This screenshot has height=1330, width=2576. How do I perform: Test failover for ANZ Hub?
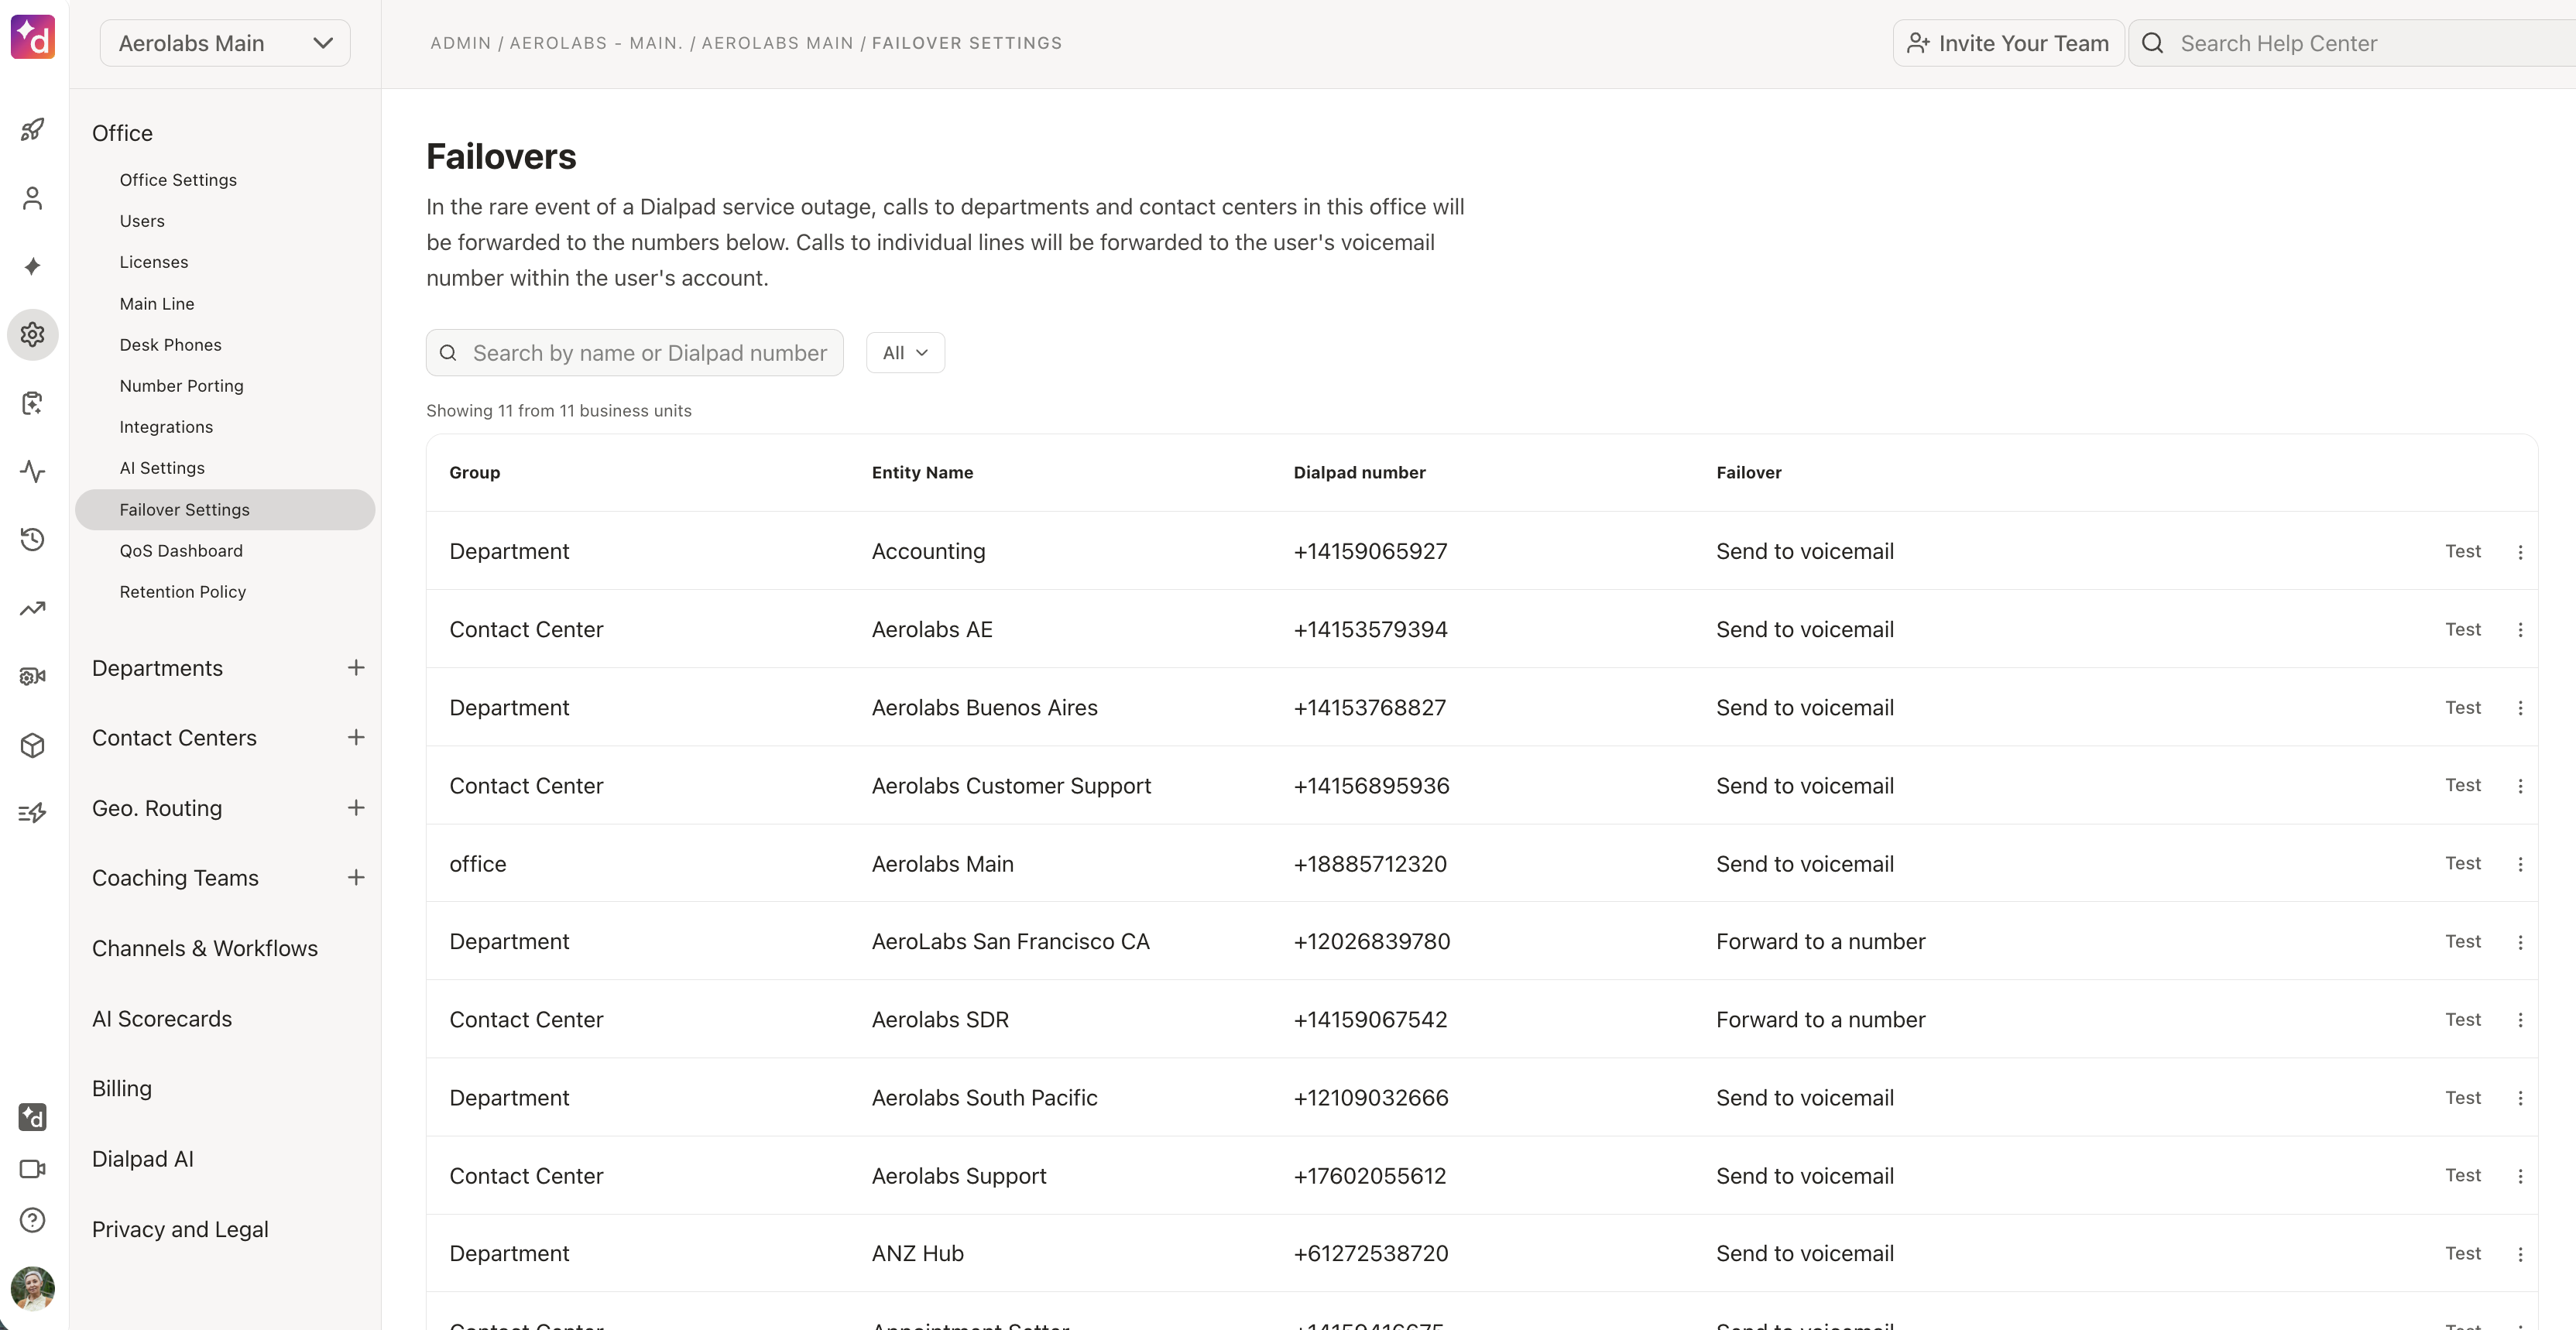(2463, 1253)
